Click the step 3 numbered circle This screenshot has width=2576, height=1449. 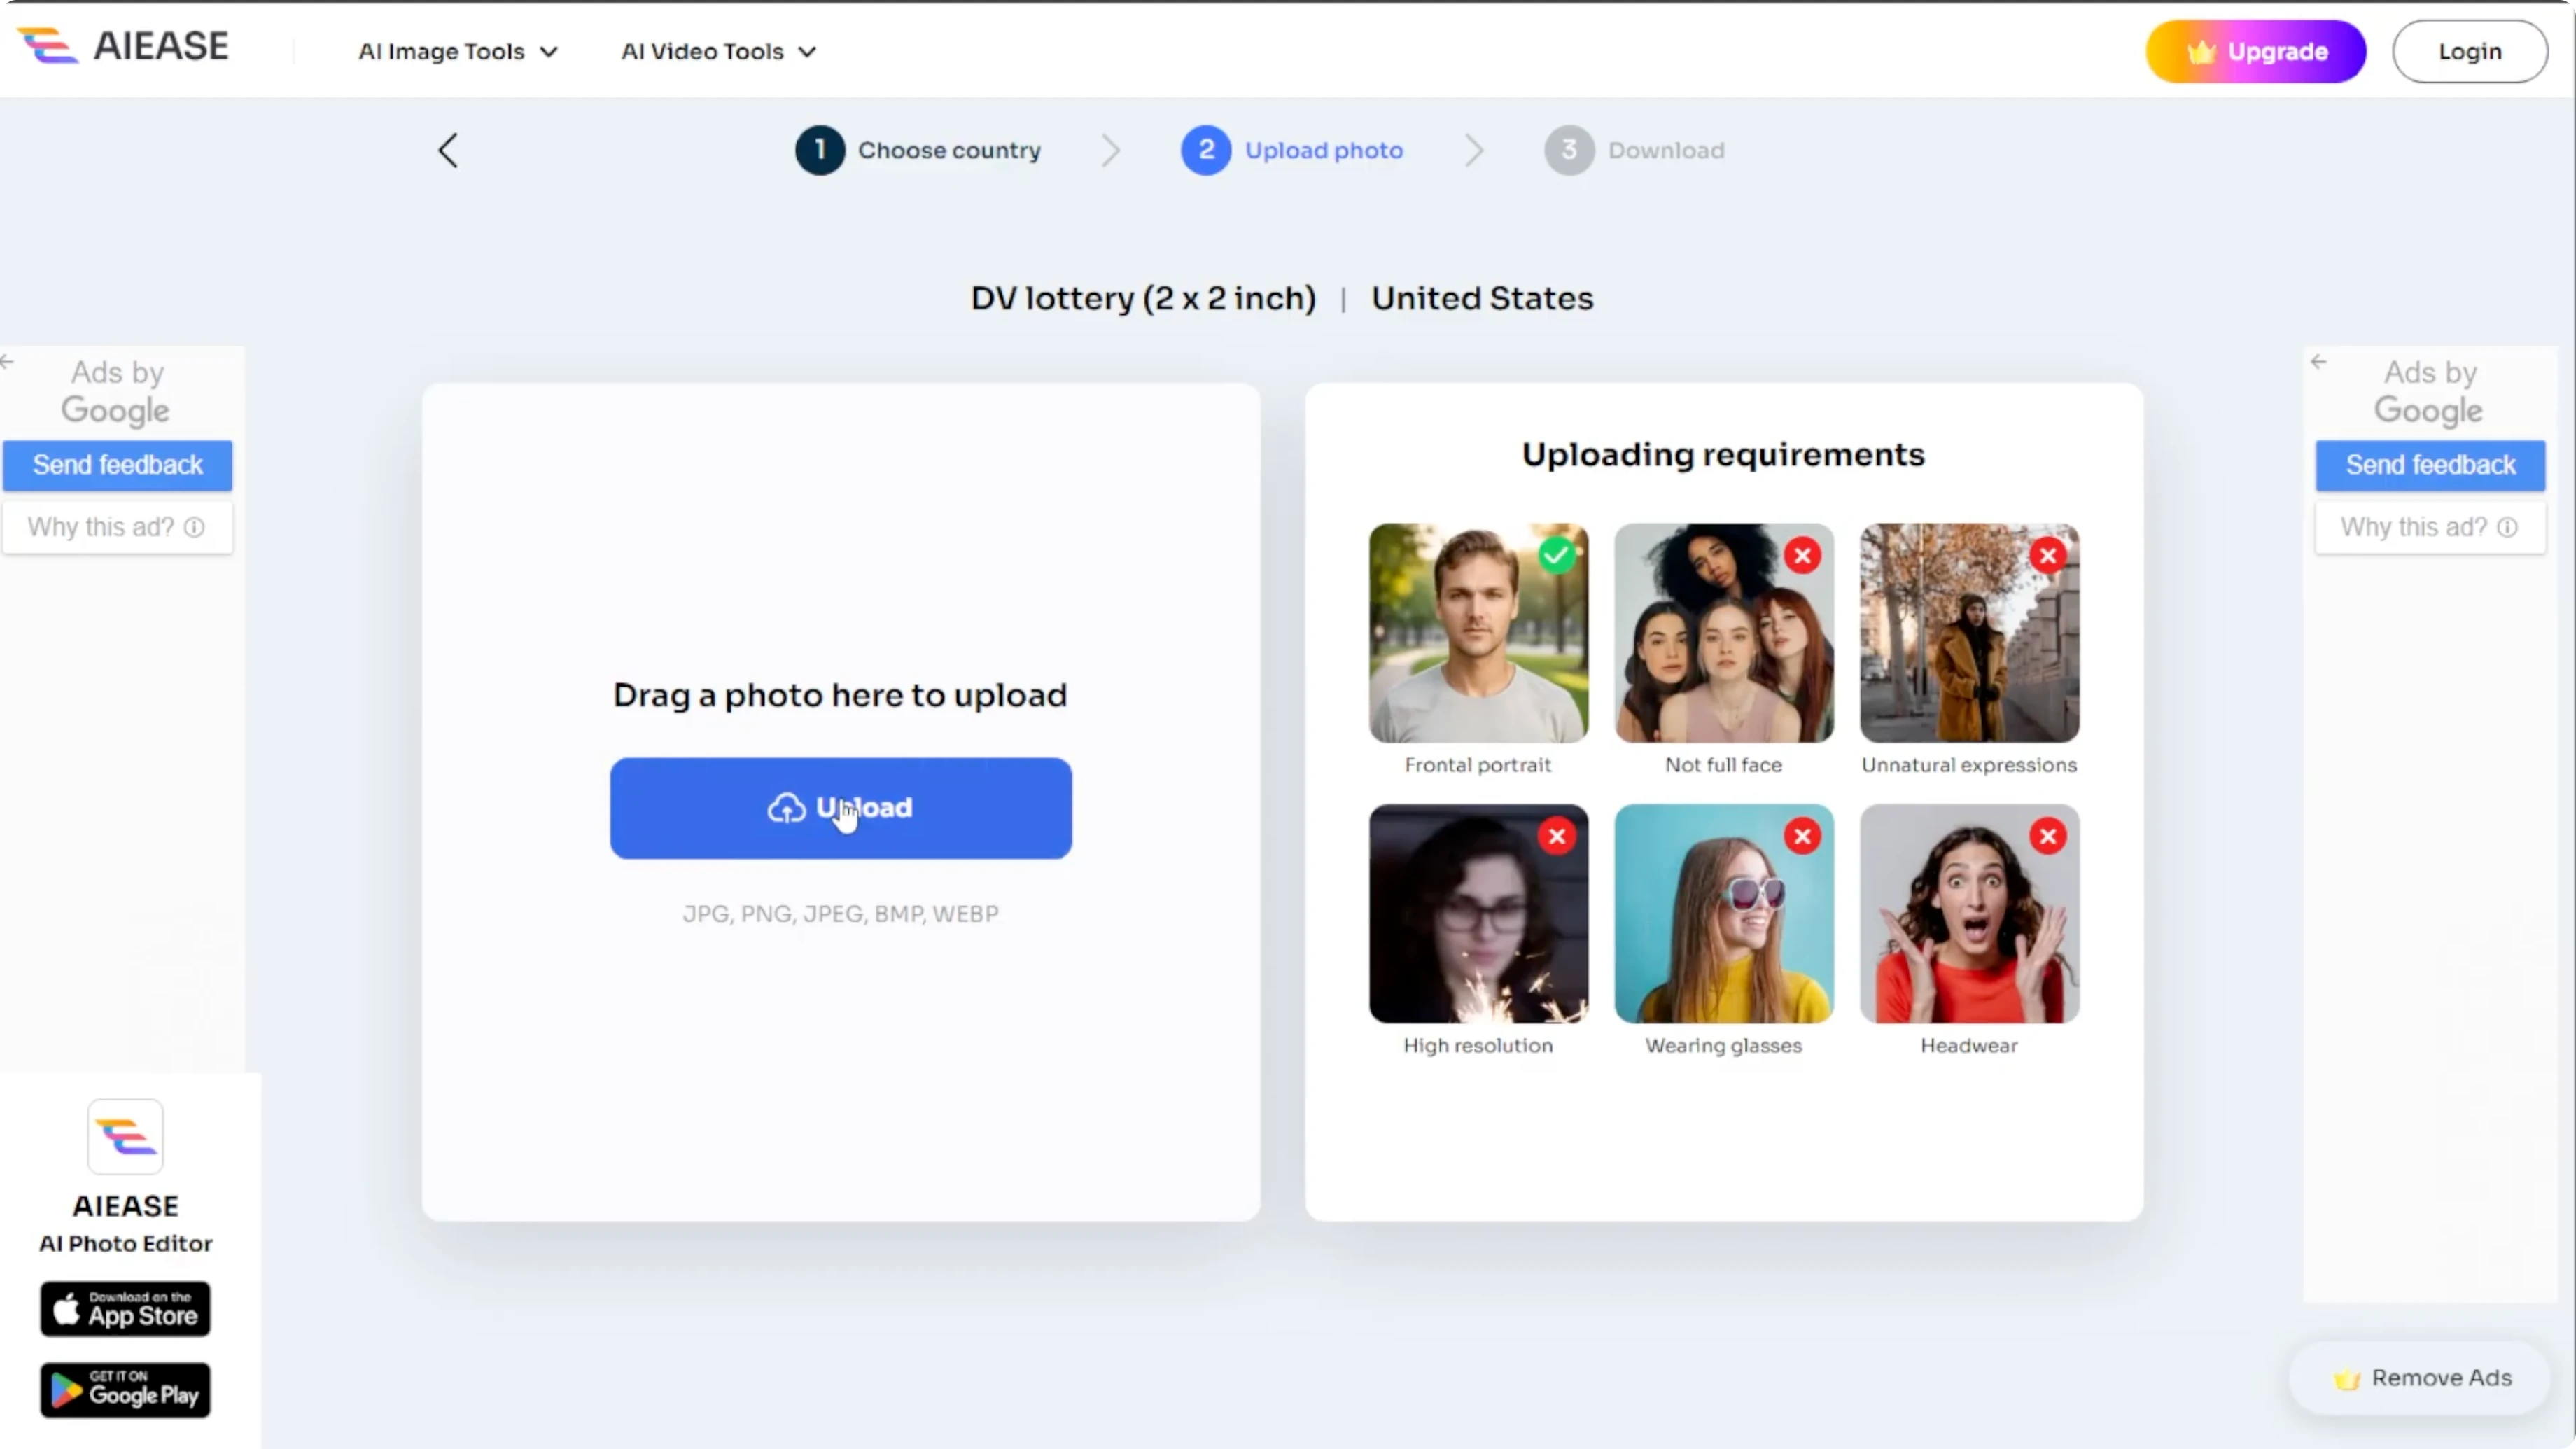1569,150
